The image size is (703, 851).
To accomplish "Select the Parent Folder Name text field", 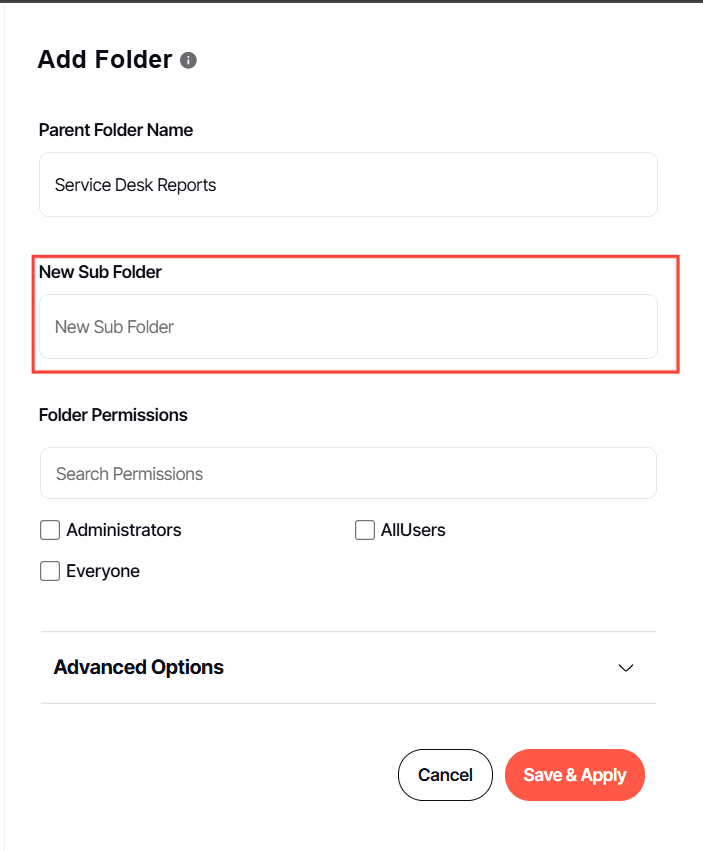I will click(349, 185).
